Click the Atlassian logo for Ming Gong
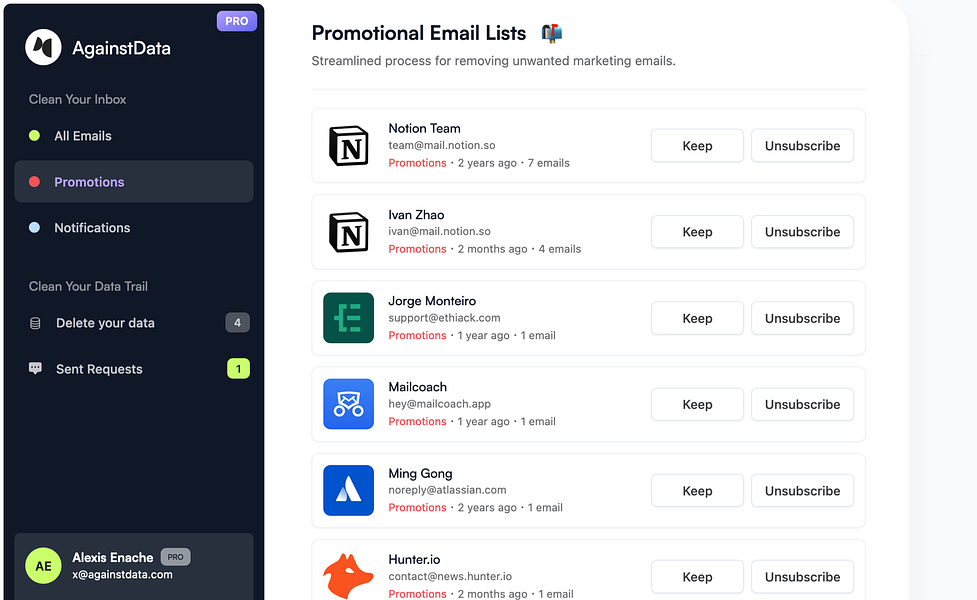The height and width of the screenshot is (600, 977). point(348,490)
